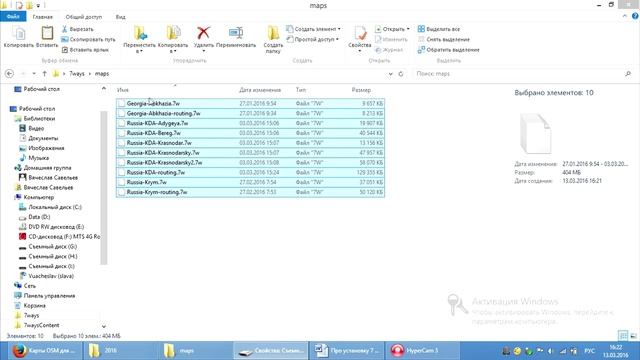Click the red X Delete (Удалить) icon

[203, 33]
